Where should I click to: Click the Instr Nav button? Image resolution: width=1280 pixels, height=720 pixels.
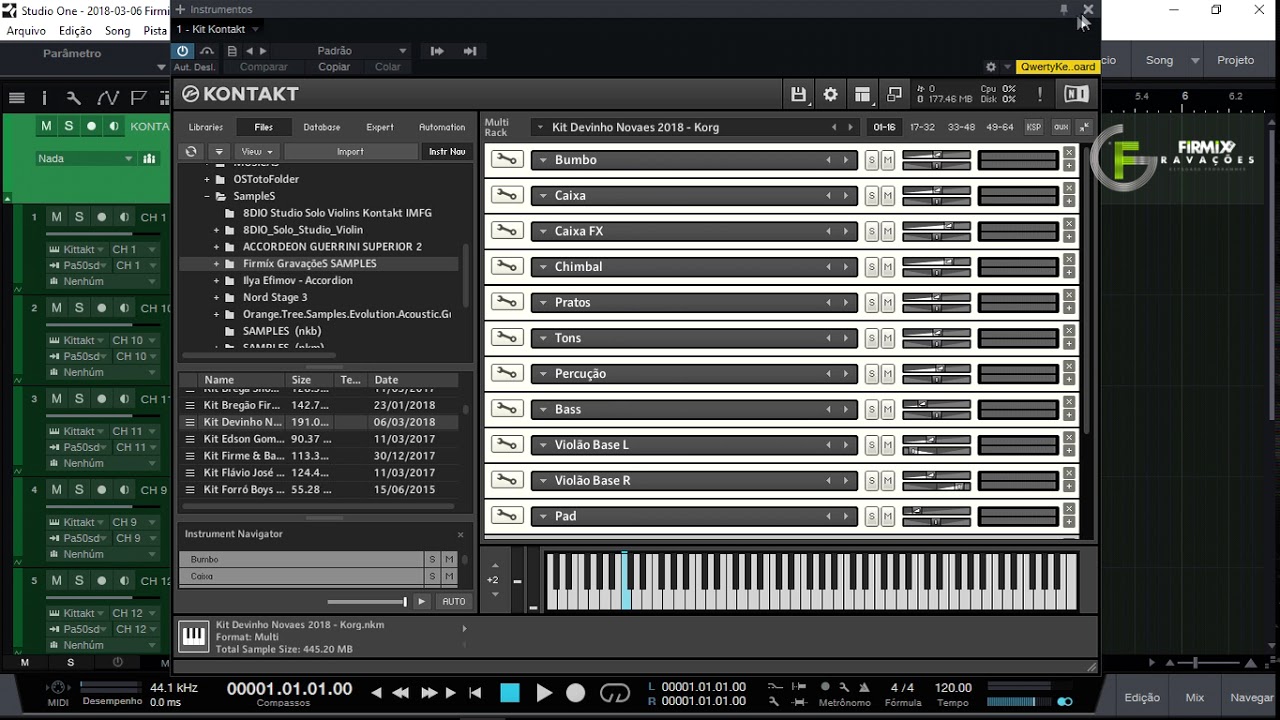[447, 152]
